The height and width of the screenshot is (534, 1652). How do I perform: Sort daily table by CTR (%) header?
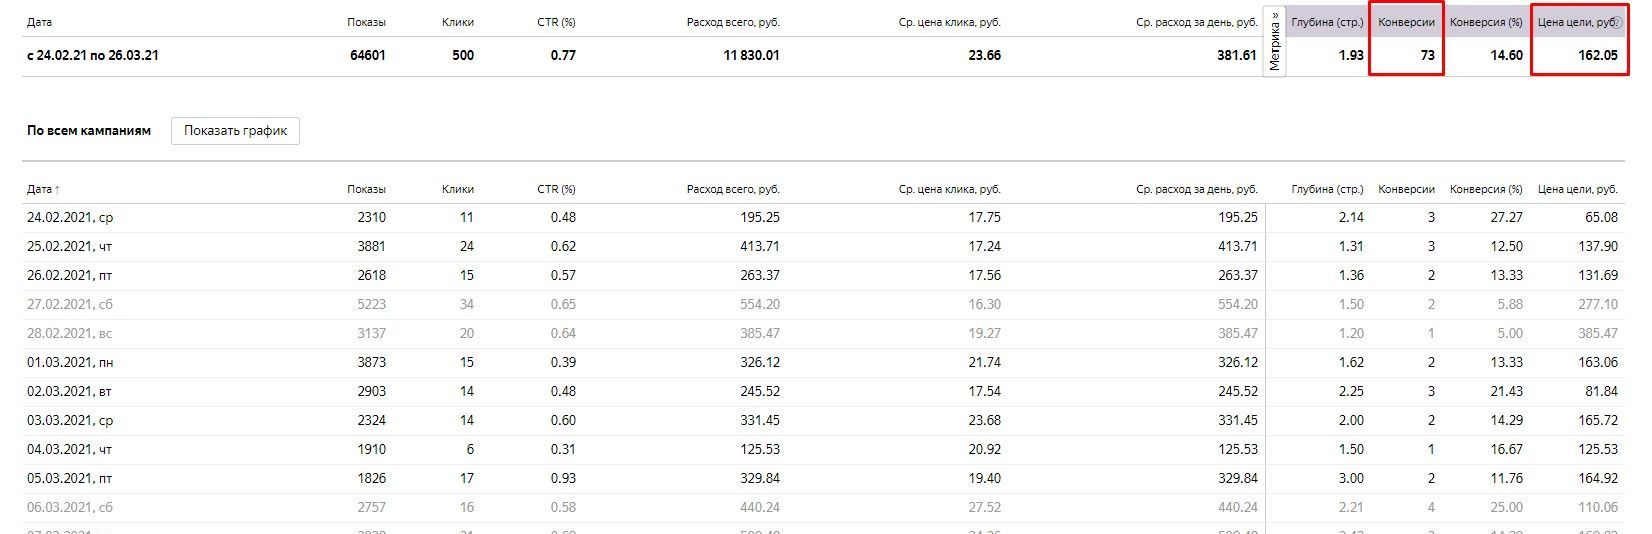556,189
